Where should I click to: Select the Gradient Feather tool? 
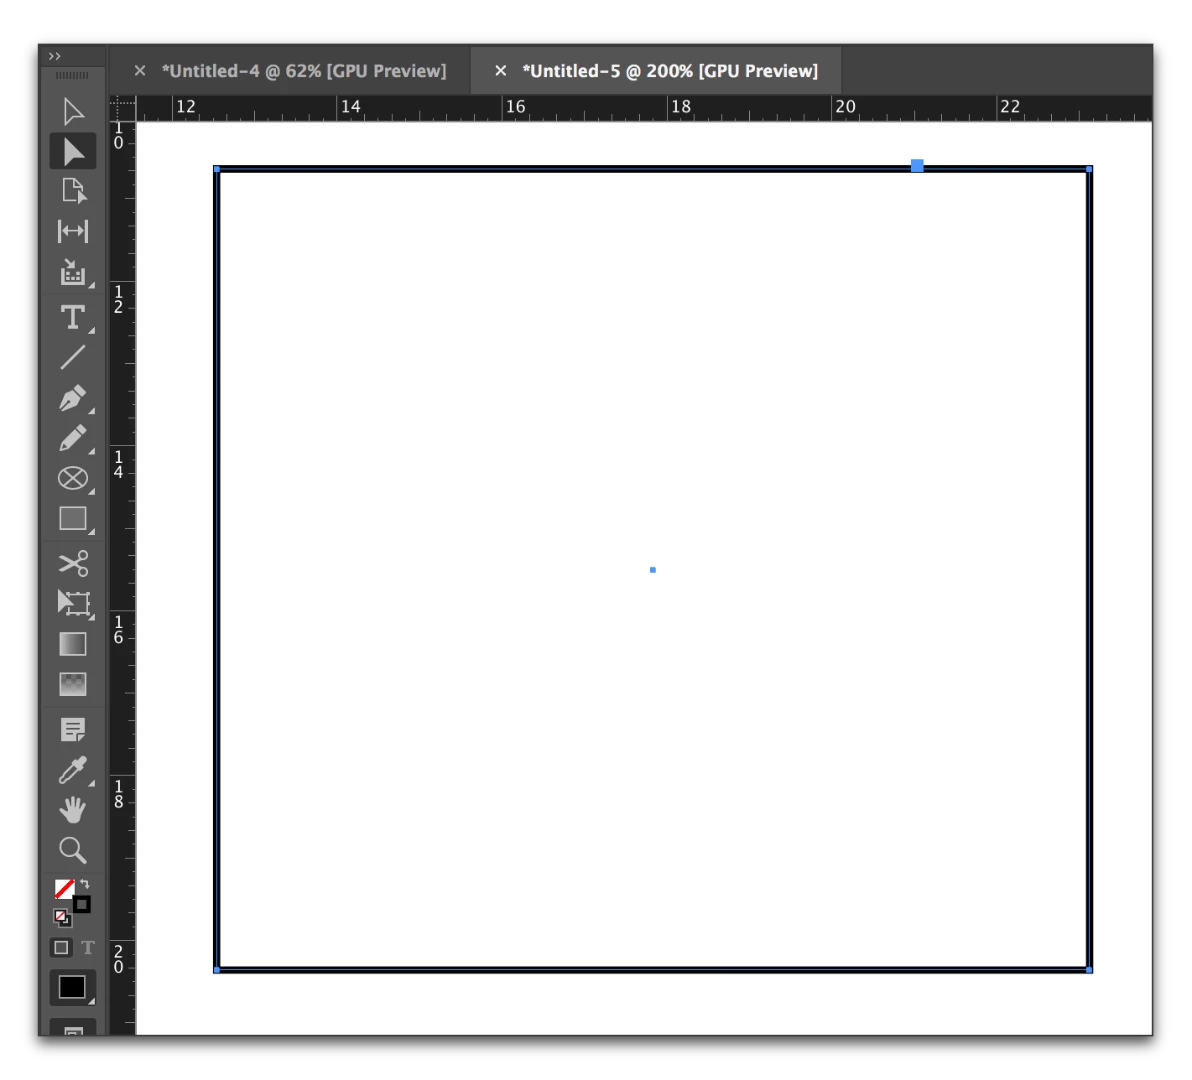pos(73,684)
